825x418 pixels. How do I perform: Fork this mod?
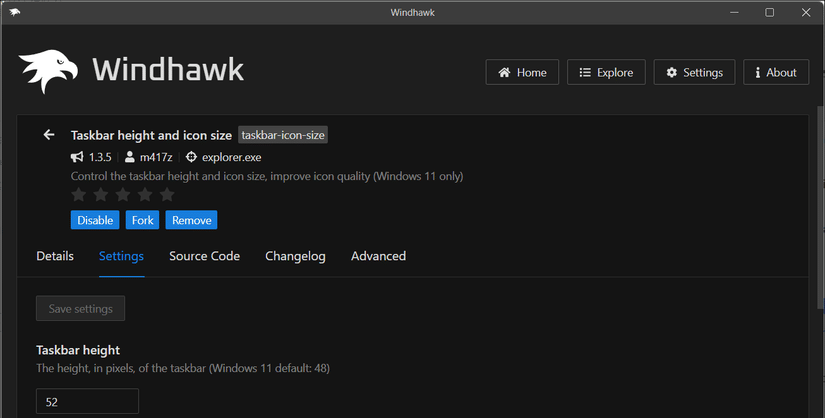[x=142, y=220]
